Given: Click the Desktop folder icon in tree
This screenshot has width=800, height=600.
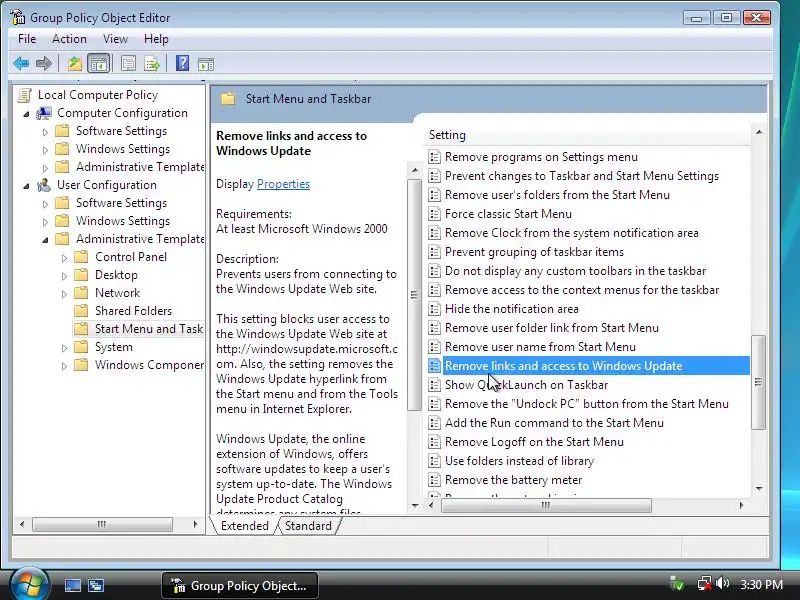Looking at the screenshot, I should pyautogui.click(x=81, y=275).
